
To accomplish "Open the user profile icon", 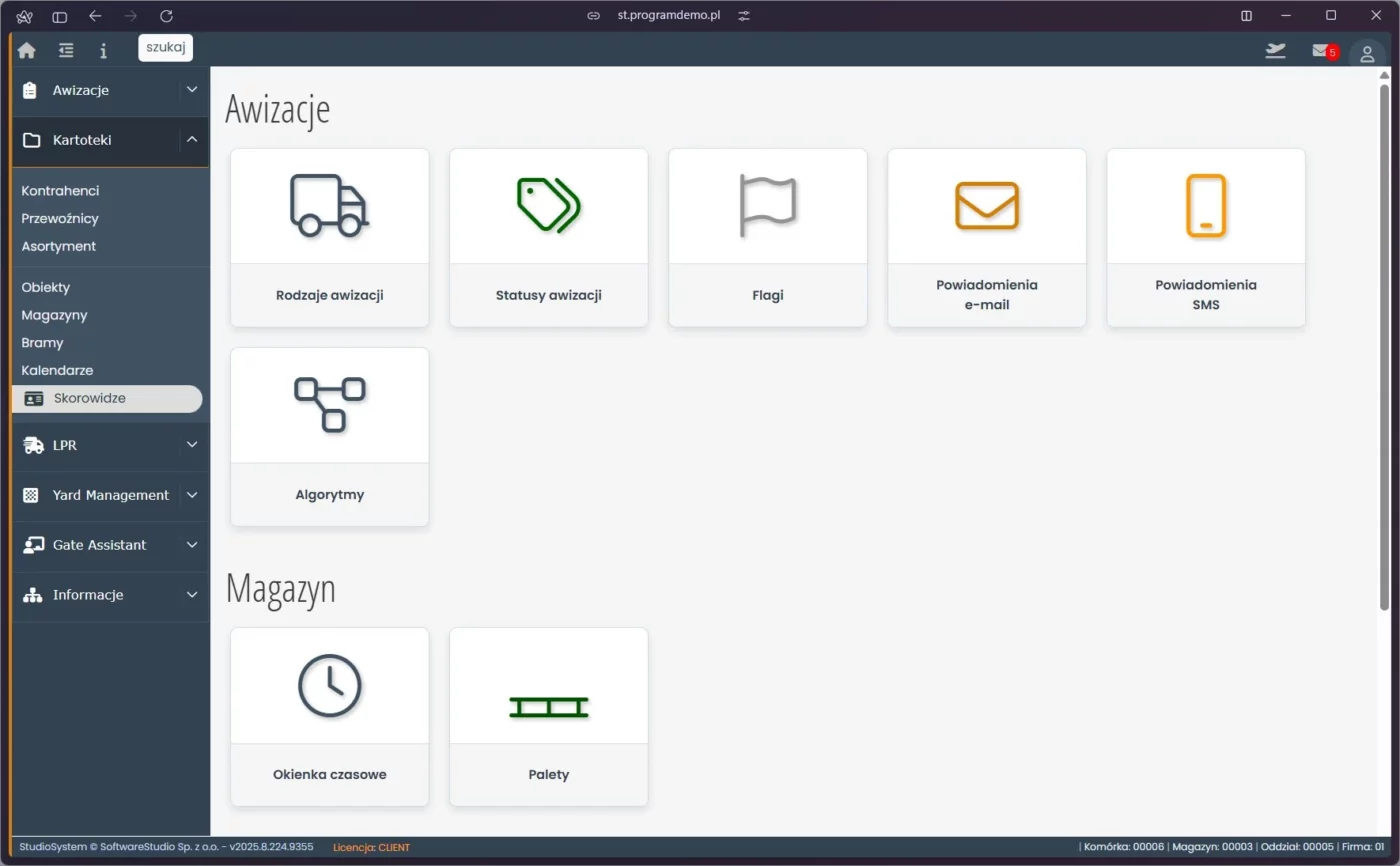I will (x=1367, y=53).
